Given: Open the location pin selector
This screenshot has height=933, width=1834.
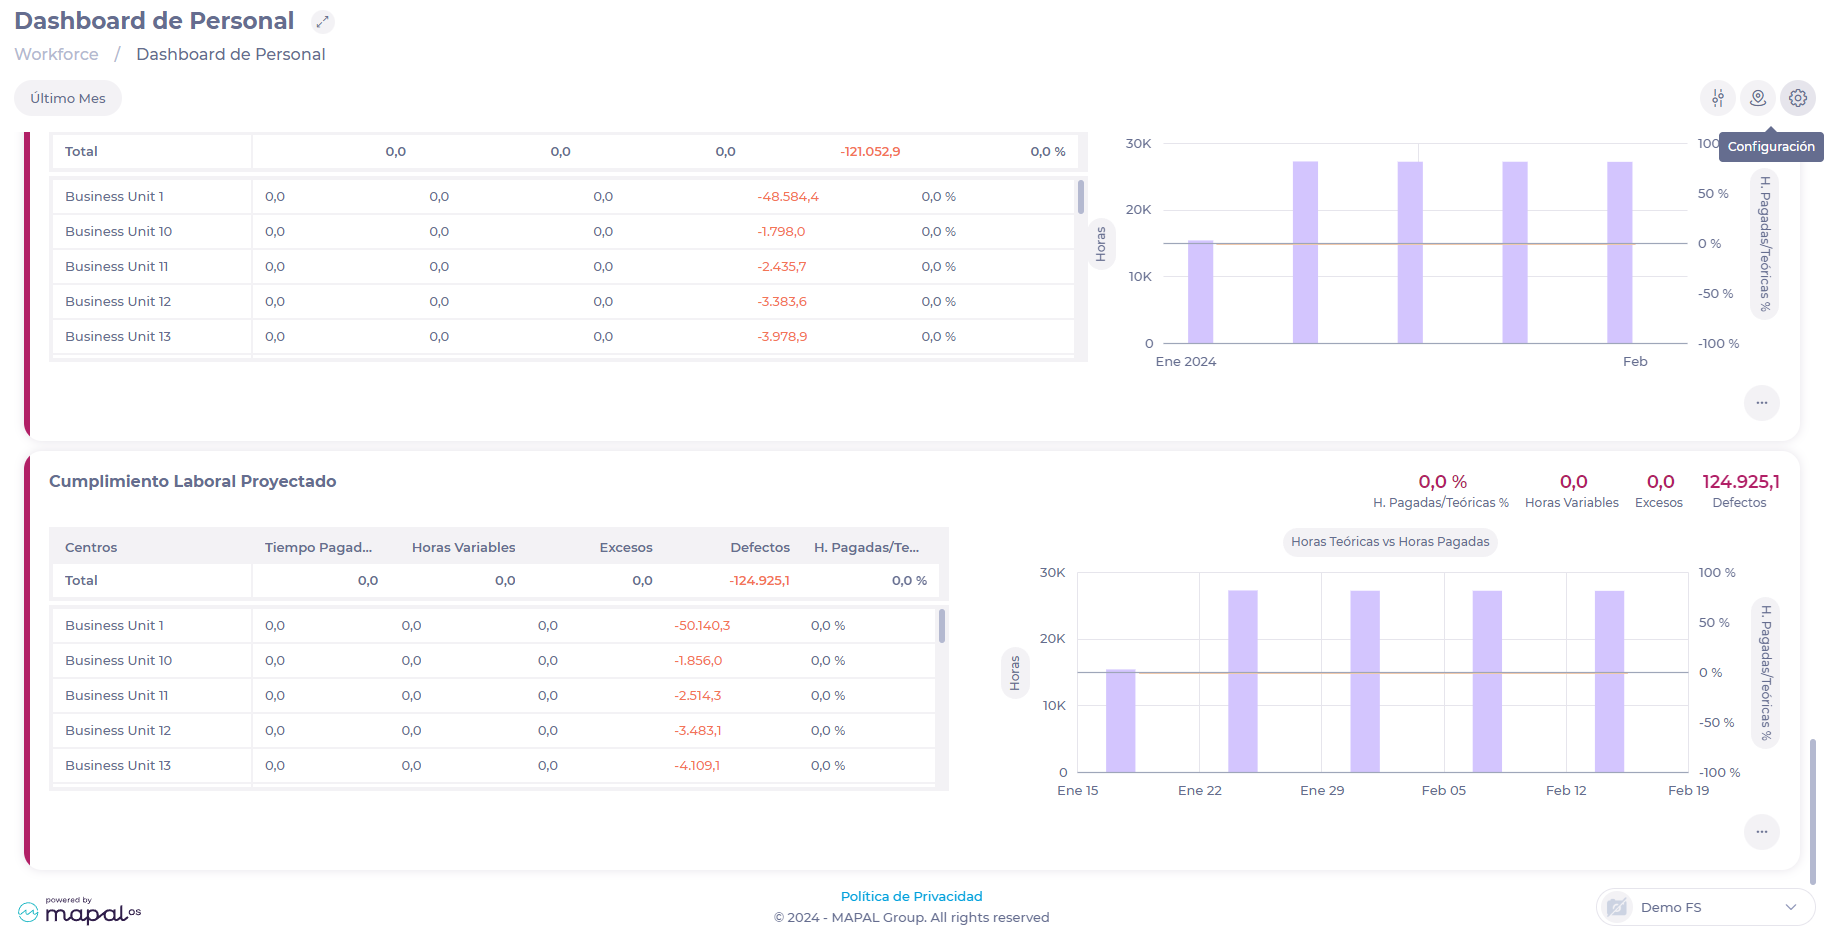Looking at the screenshot, I should (x=1757, y=98).
